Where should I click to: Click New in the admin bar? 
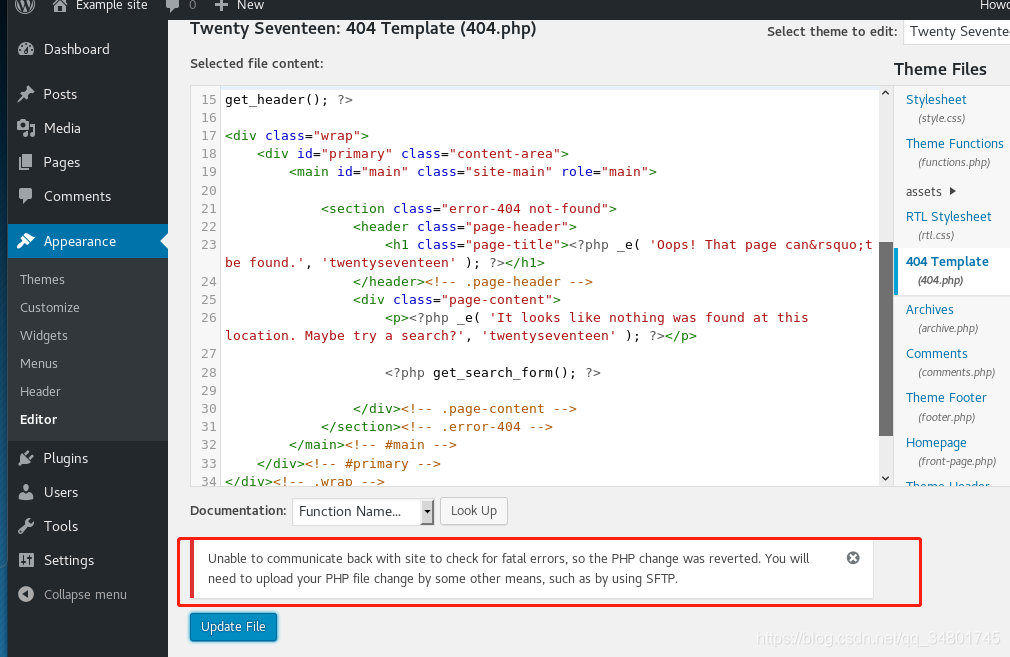(250, 6)
